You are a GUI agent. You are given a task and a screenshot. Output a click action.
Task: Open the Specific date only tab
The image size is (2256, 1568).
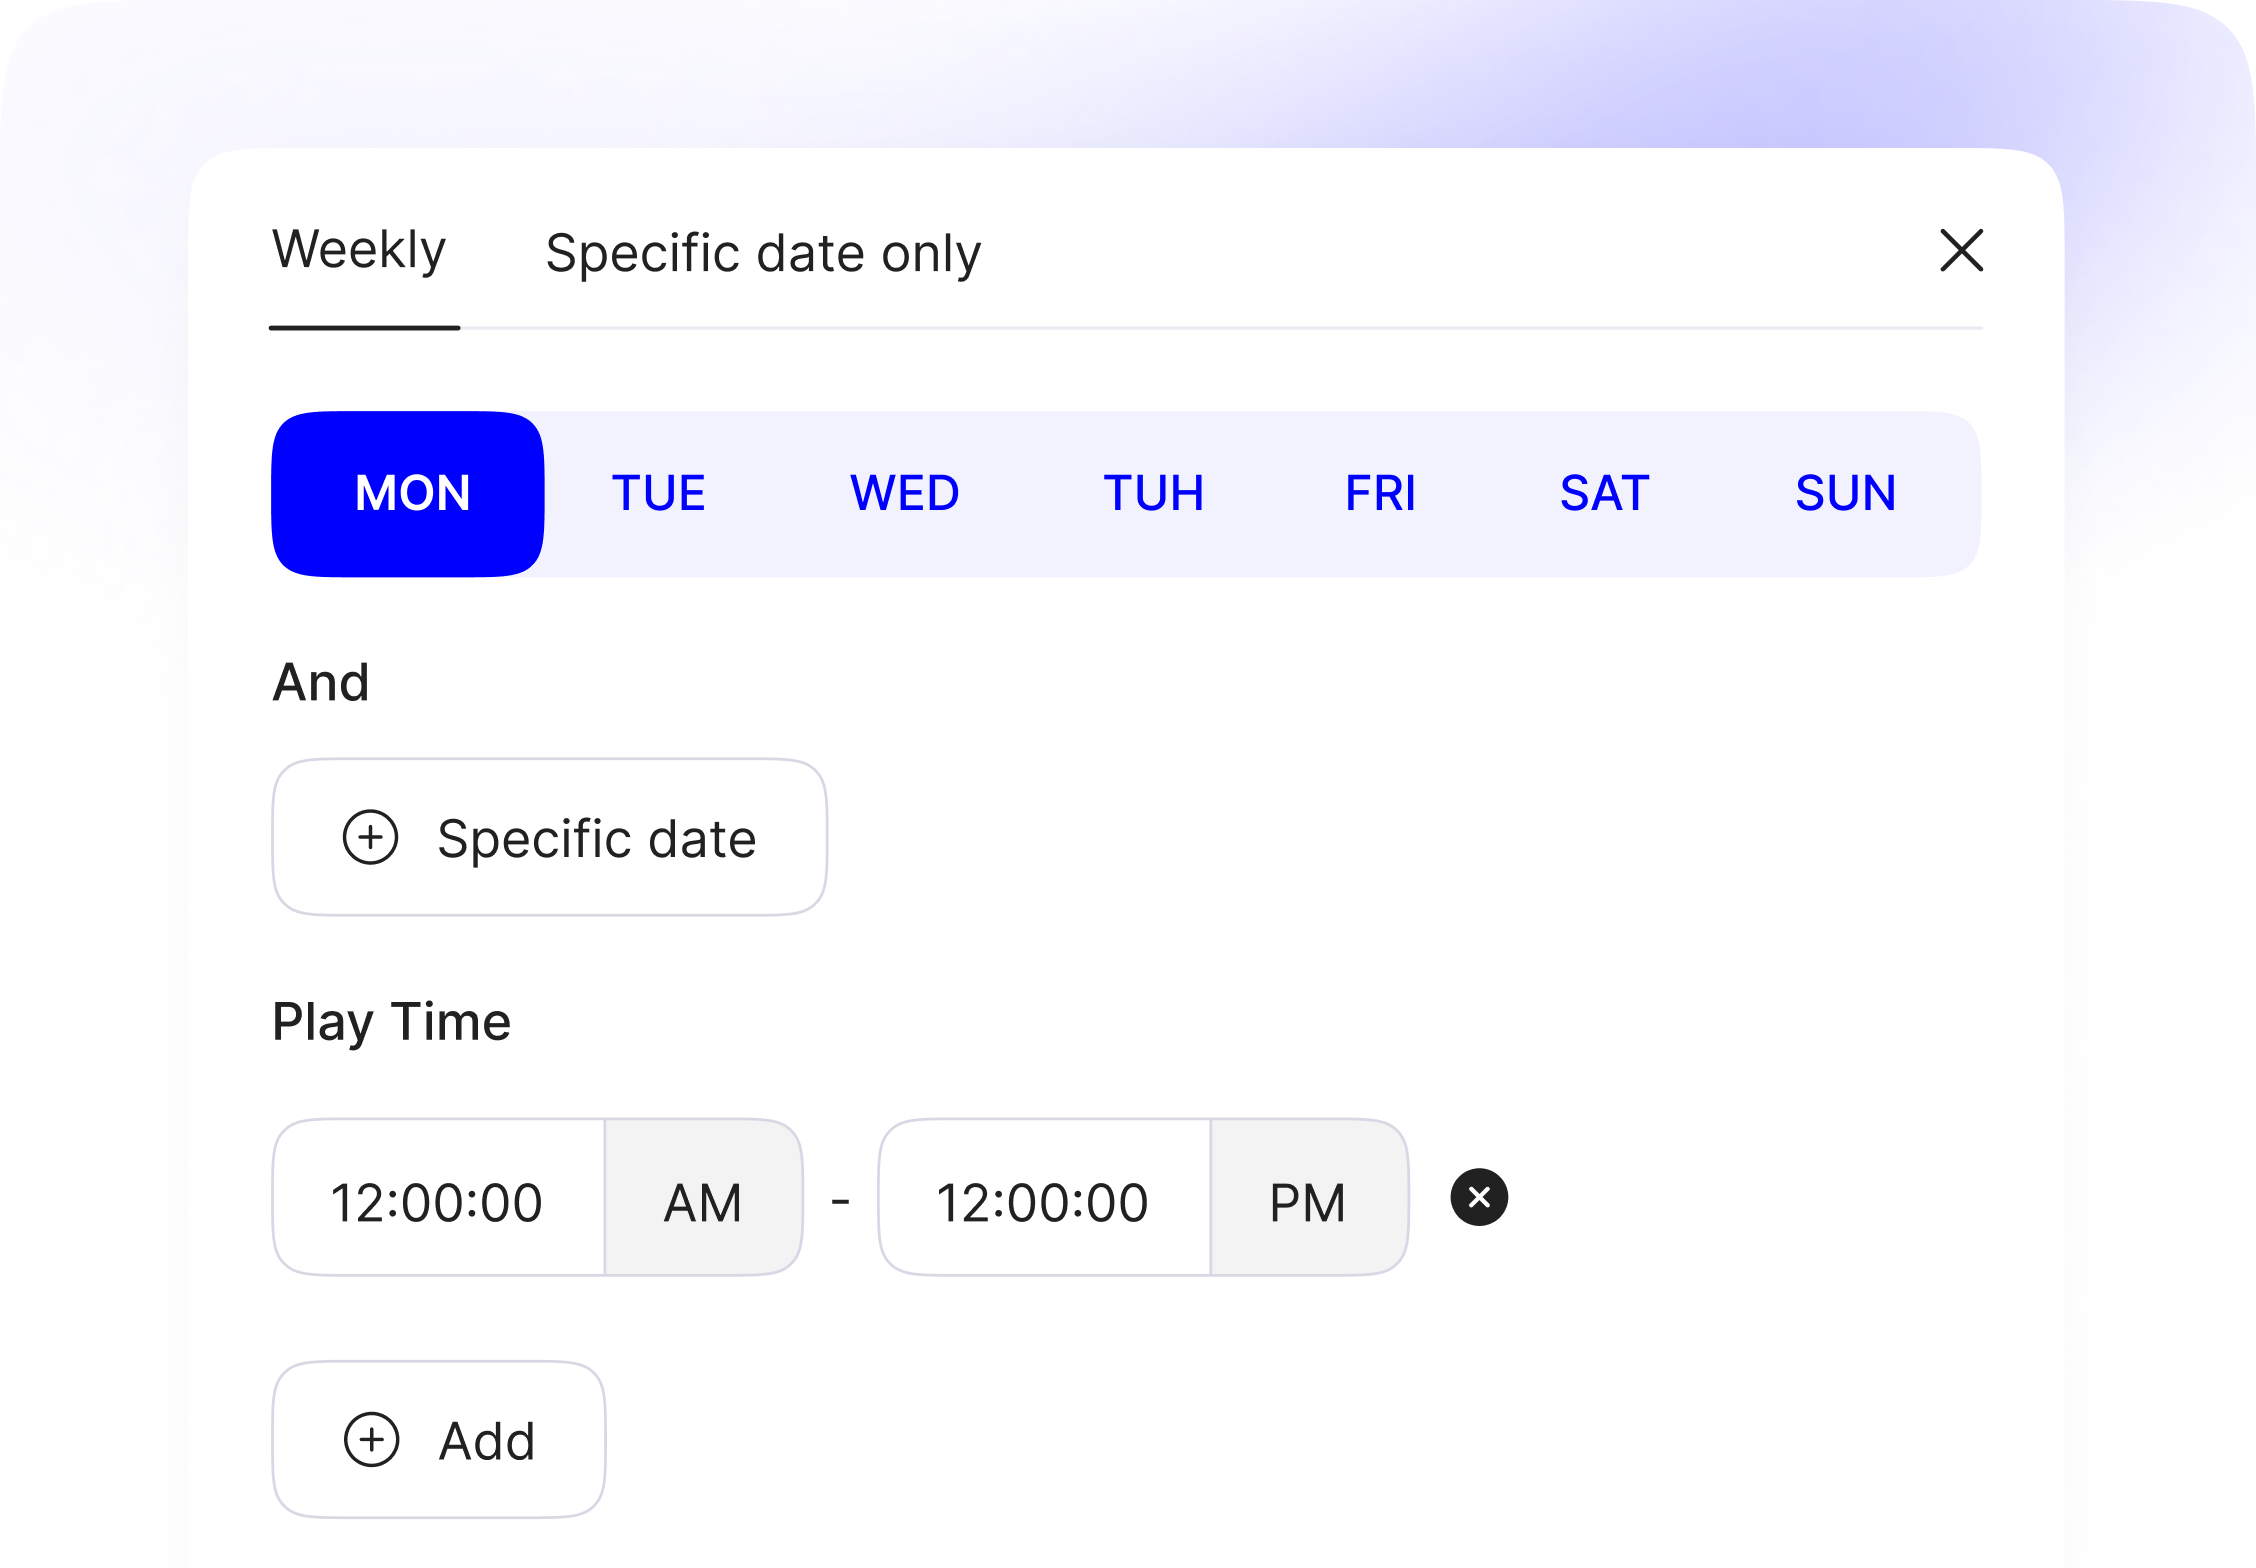pos(763,253)
